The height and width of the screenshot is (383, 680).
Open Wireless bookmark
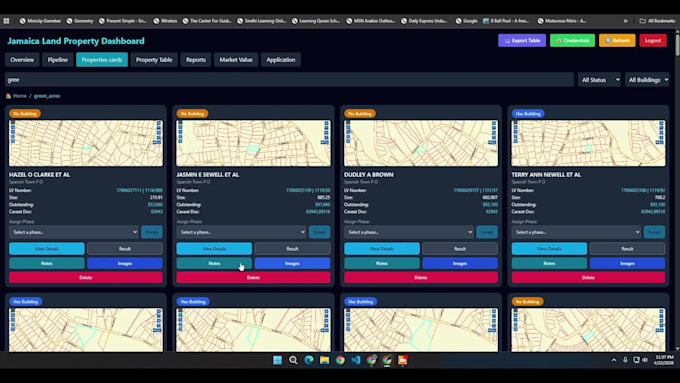[x=165, y=20]
